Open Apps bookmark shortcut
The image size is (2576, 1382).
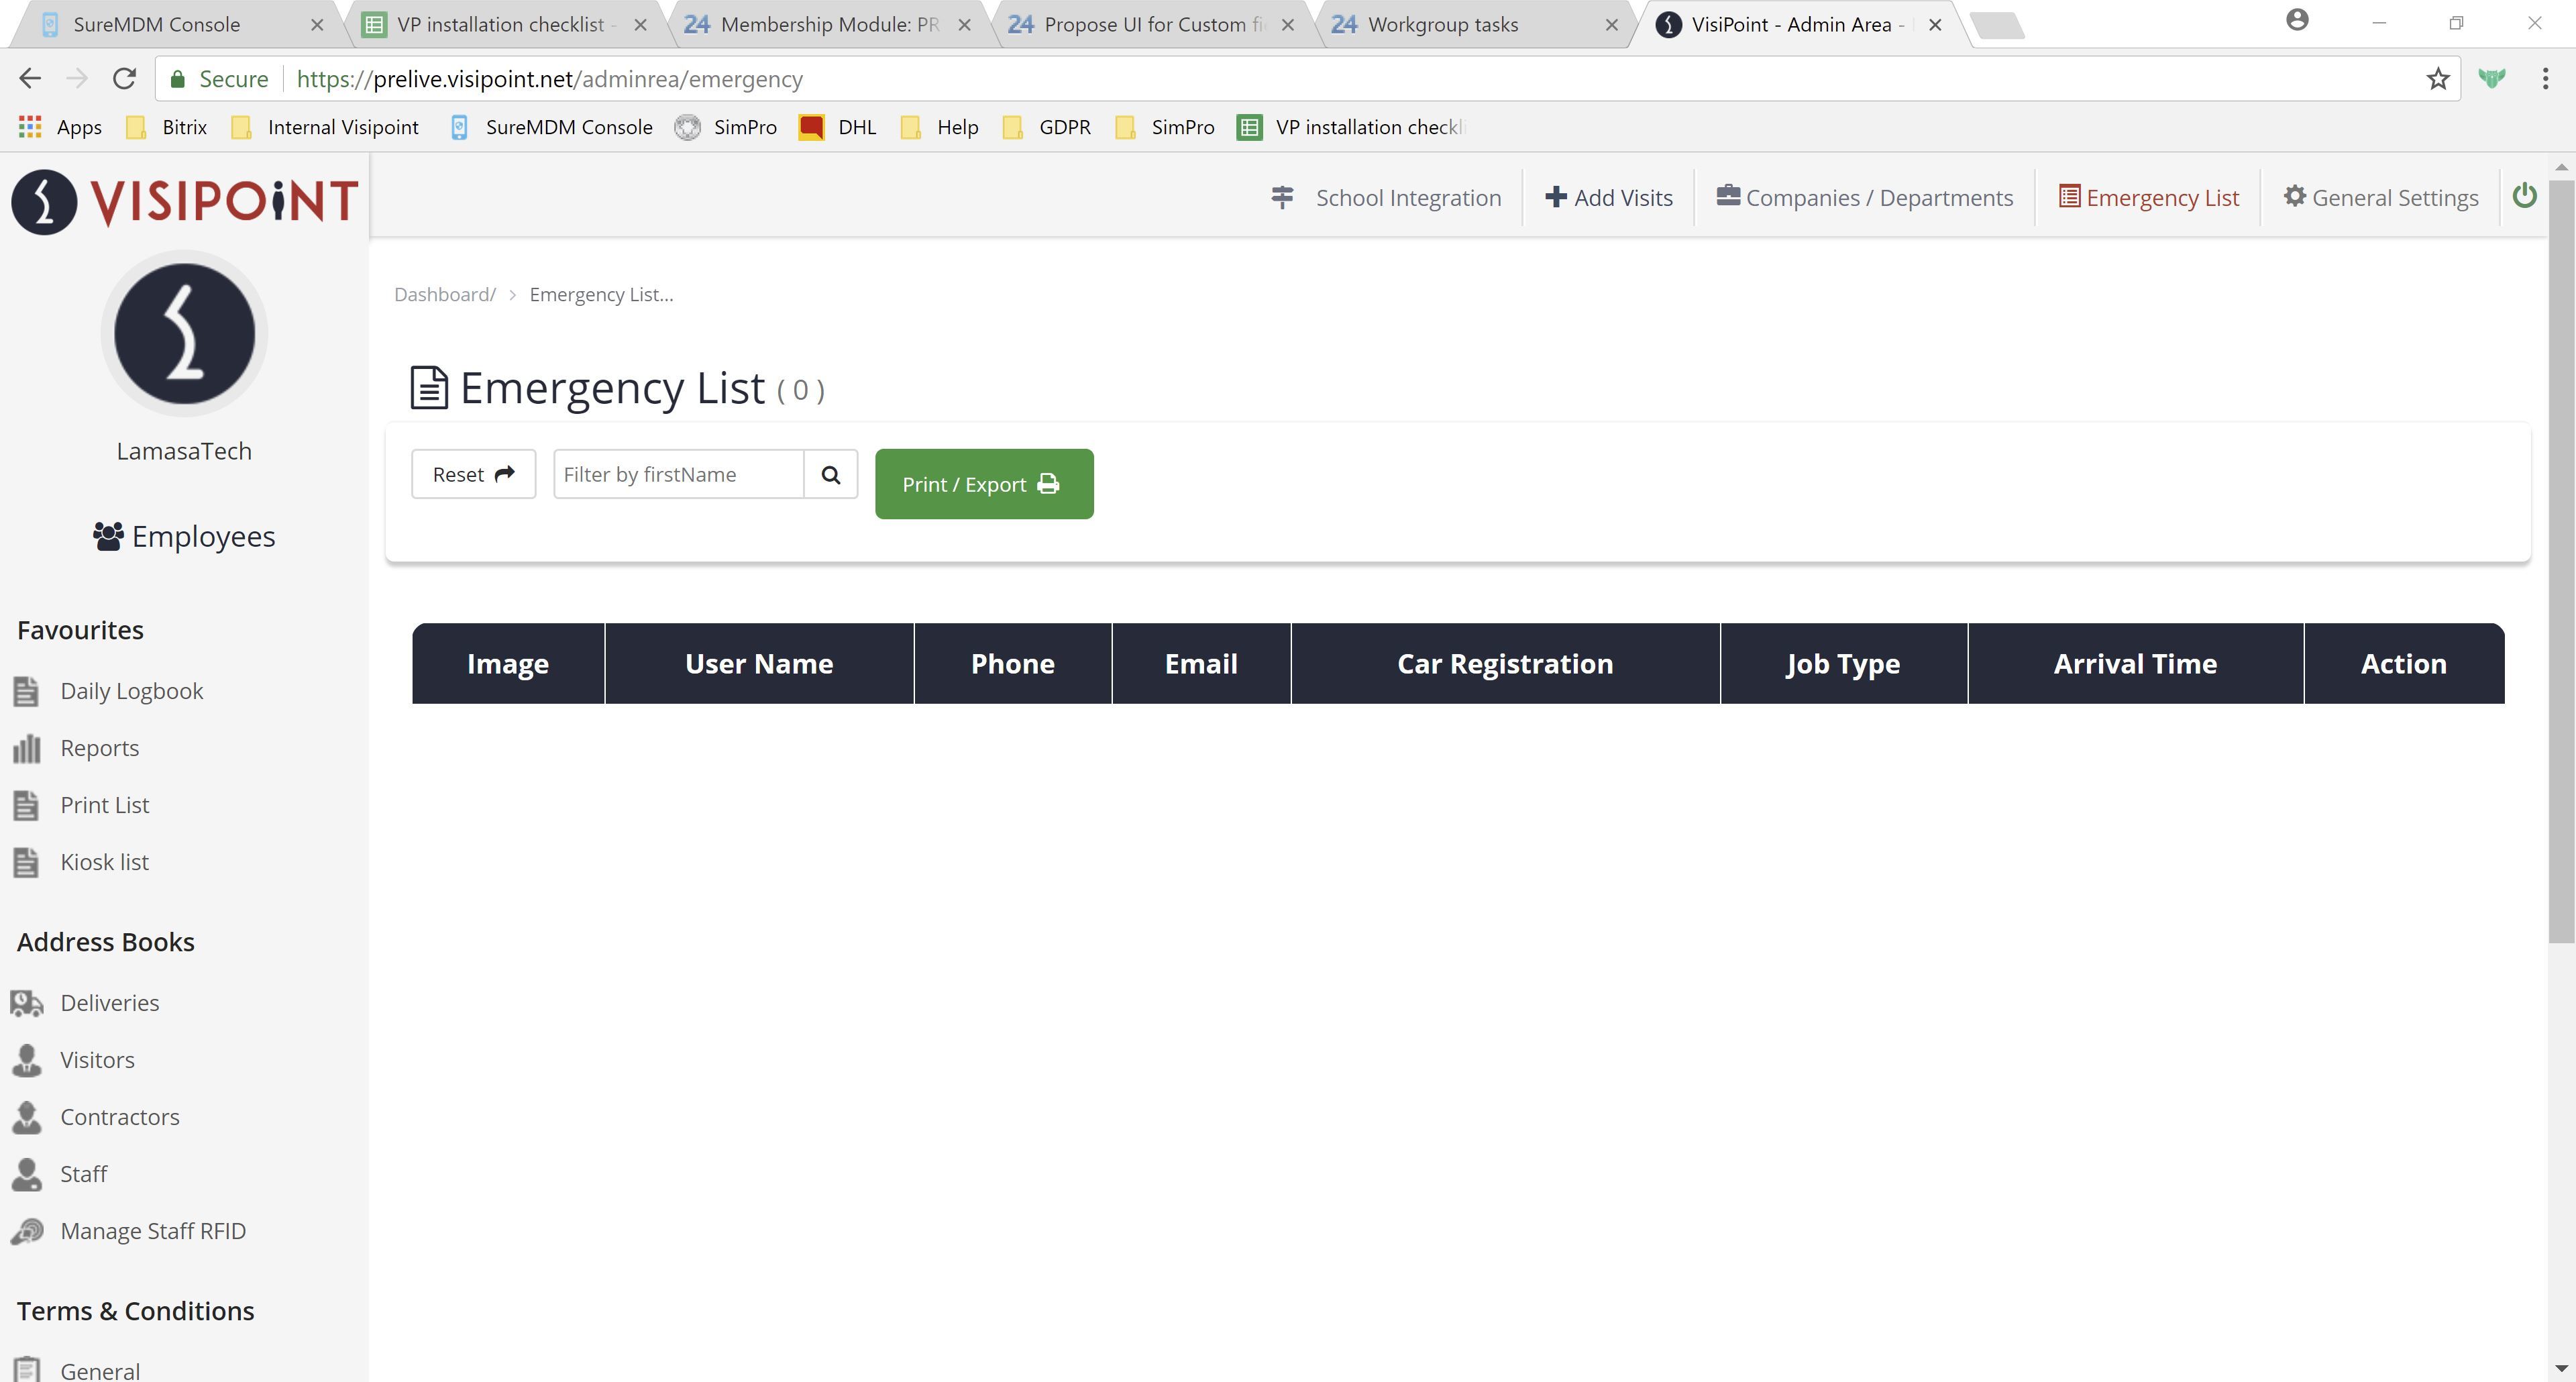pos(60,127)
